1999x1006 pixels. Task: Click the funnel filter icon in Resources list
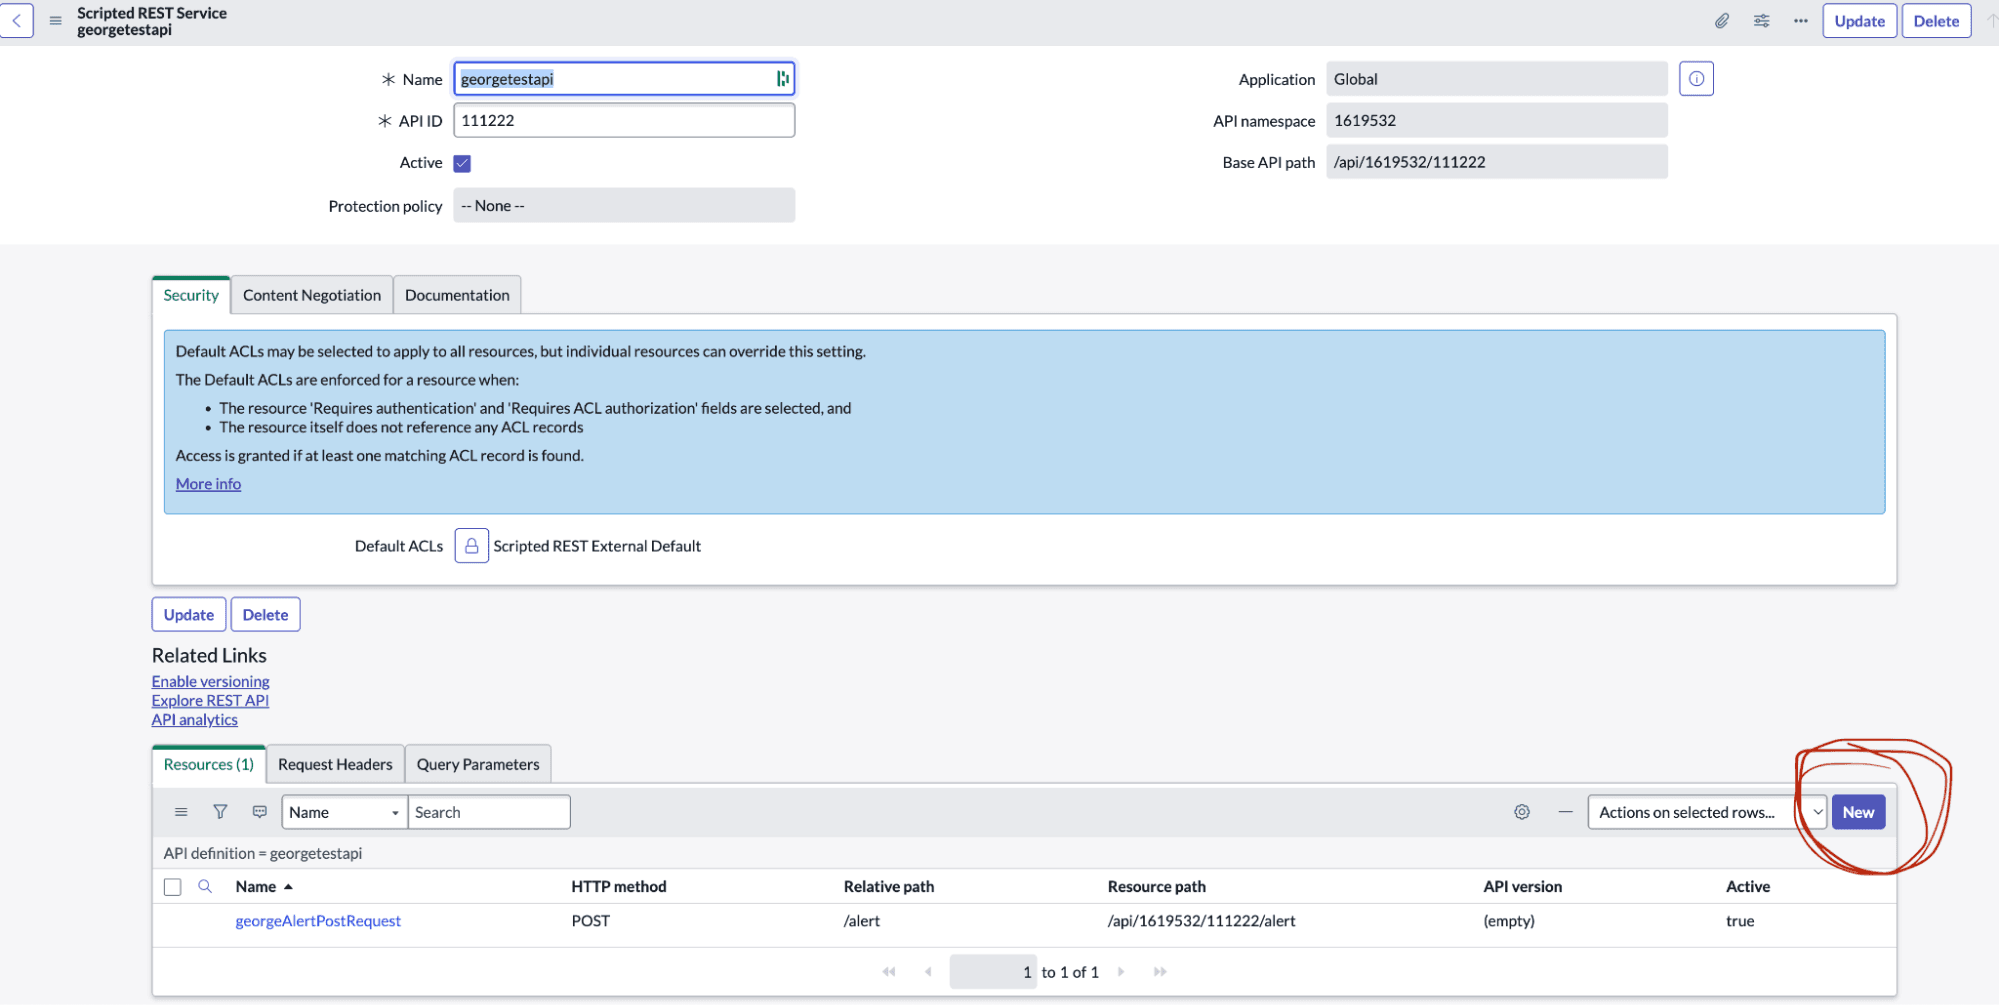[220, 812]
